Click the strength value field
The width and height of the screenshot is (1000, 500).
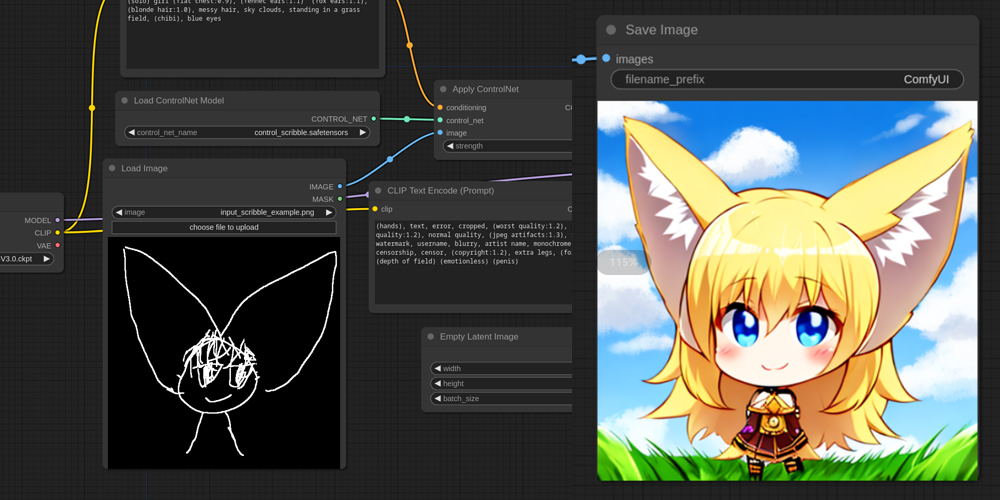tap(507, 146)
